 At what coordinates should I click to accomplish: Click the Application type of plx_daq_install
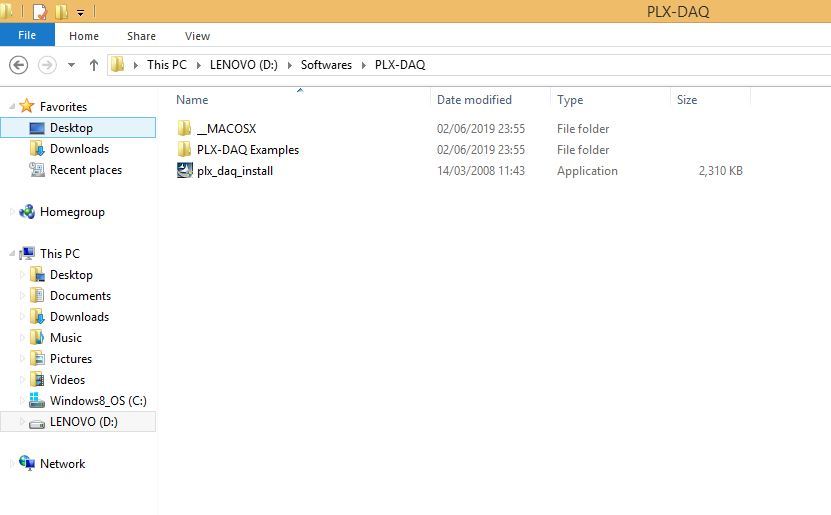point(587,171)
